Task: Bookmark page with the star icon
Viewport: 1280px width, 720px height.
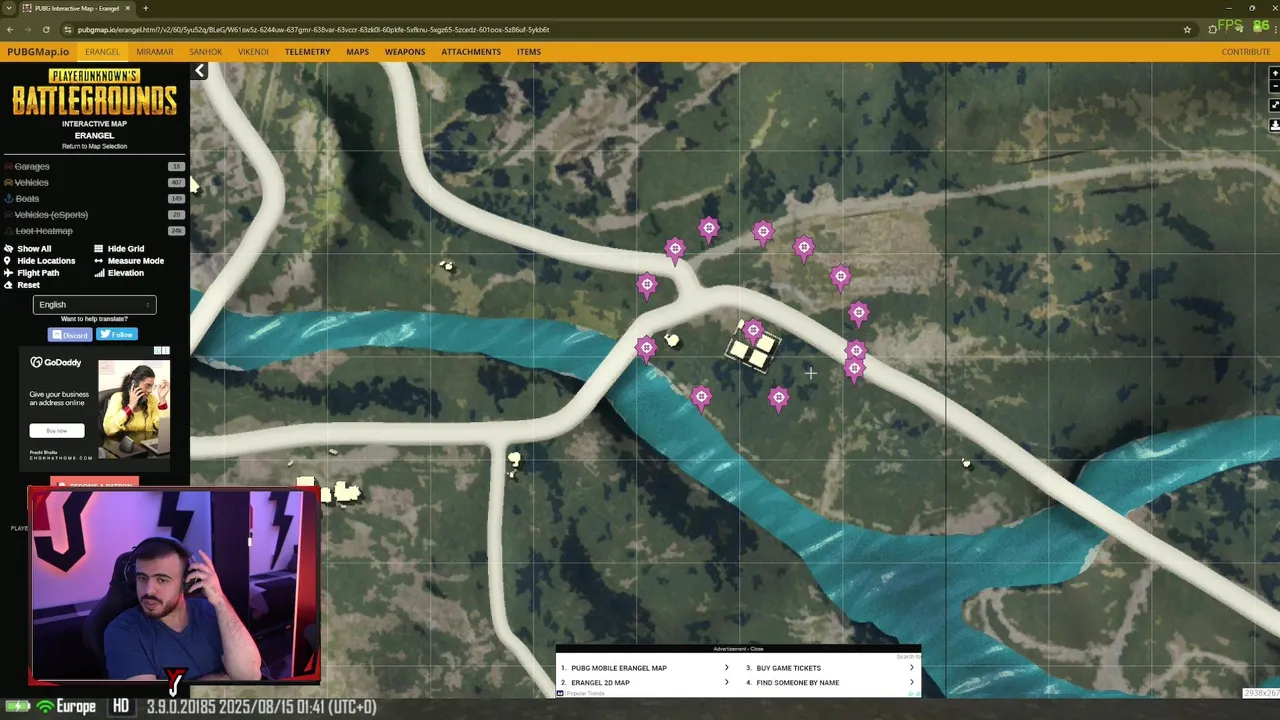Action: 1187,30
